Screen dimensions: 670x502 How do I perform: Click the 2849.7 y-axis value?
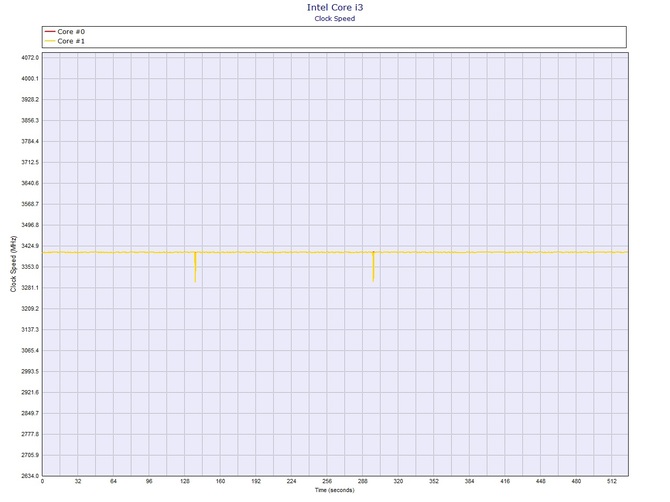[30, 414]
